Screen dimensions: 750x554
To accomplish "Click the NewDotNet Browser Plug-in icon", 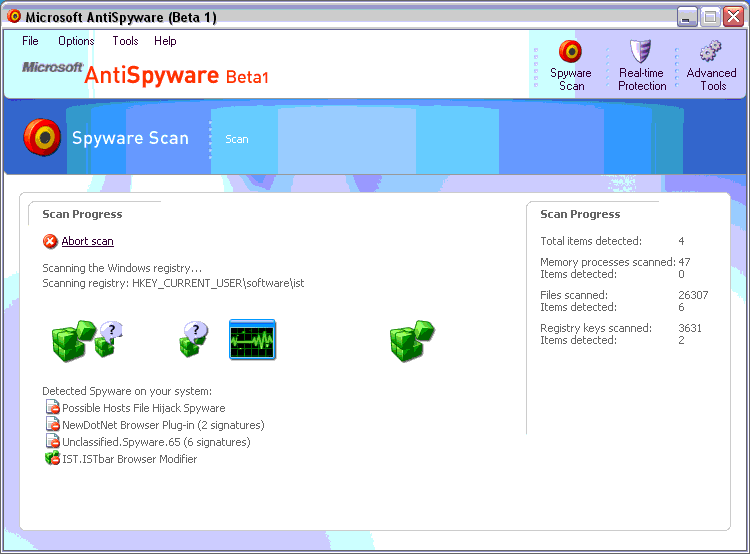I will pos(52,424).
